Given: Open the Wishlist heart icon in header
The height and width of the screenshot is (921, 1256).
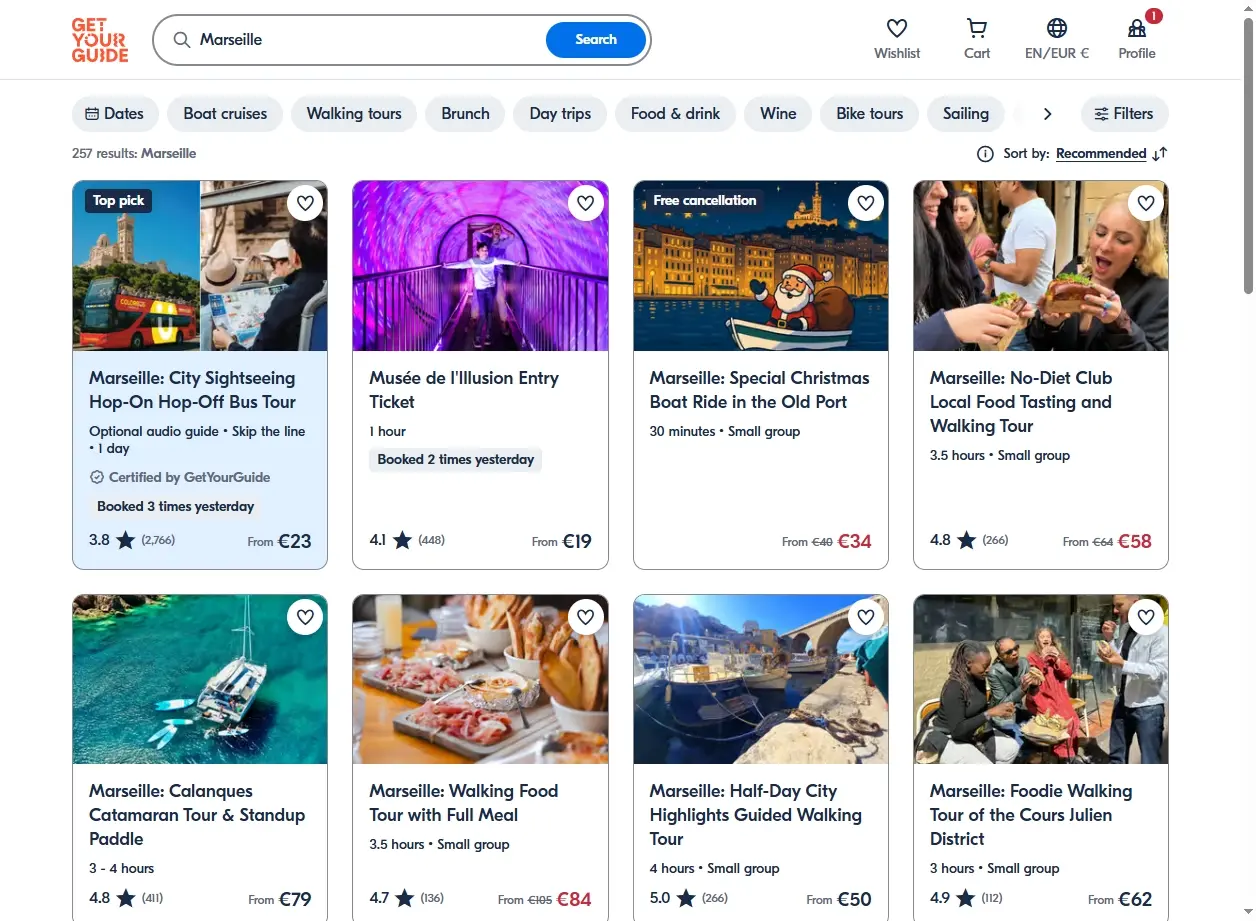Looking at the screenshot, I should (x=897, y=28).
